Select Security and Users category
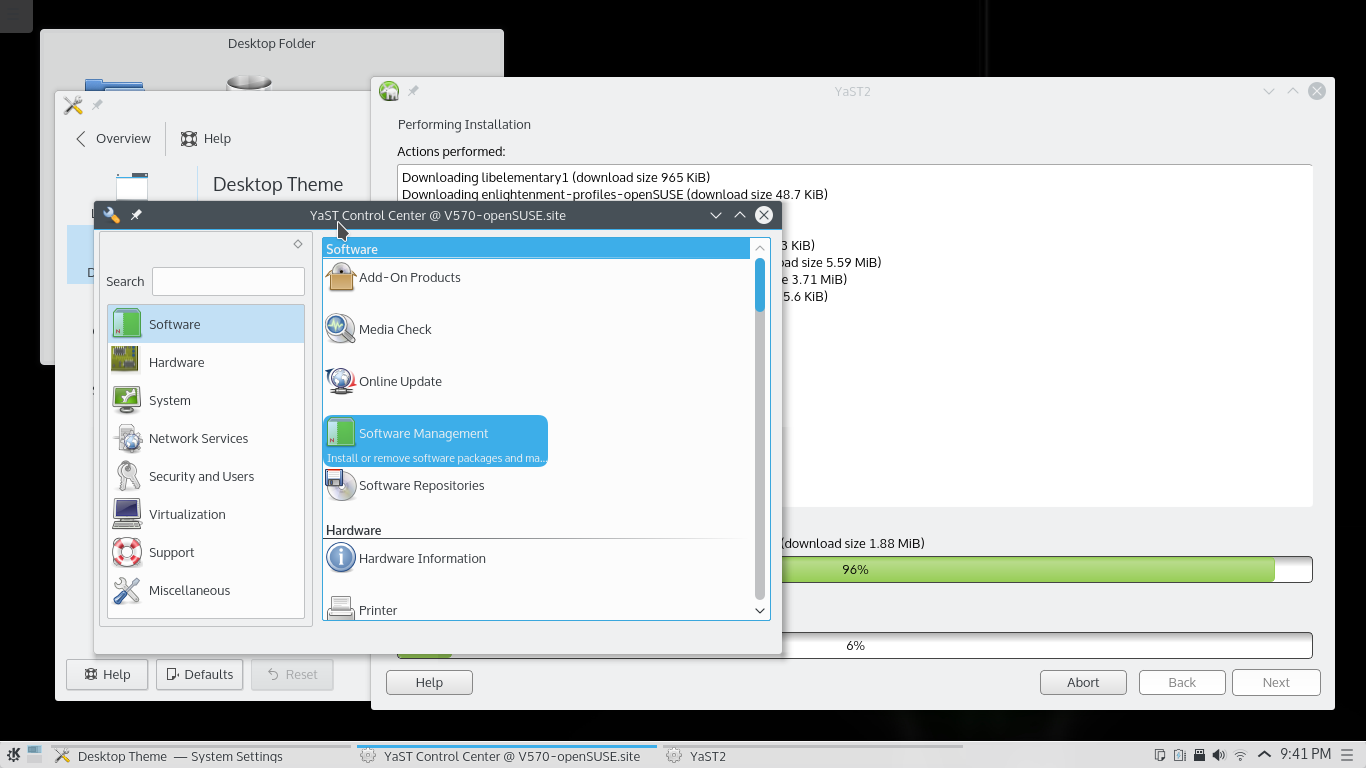Viewport: 1366px width, 768px height. (206, 476)
